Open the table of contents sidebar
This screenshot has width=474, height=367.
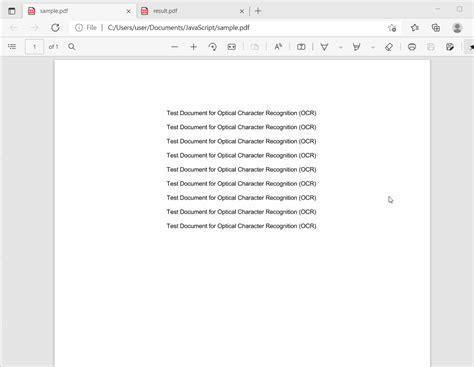click(x=12, y=47)
